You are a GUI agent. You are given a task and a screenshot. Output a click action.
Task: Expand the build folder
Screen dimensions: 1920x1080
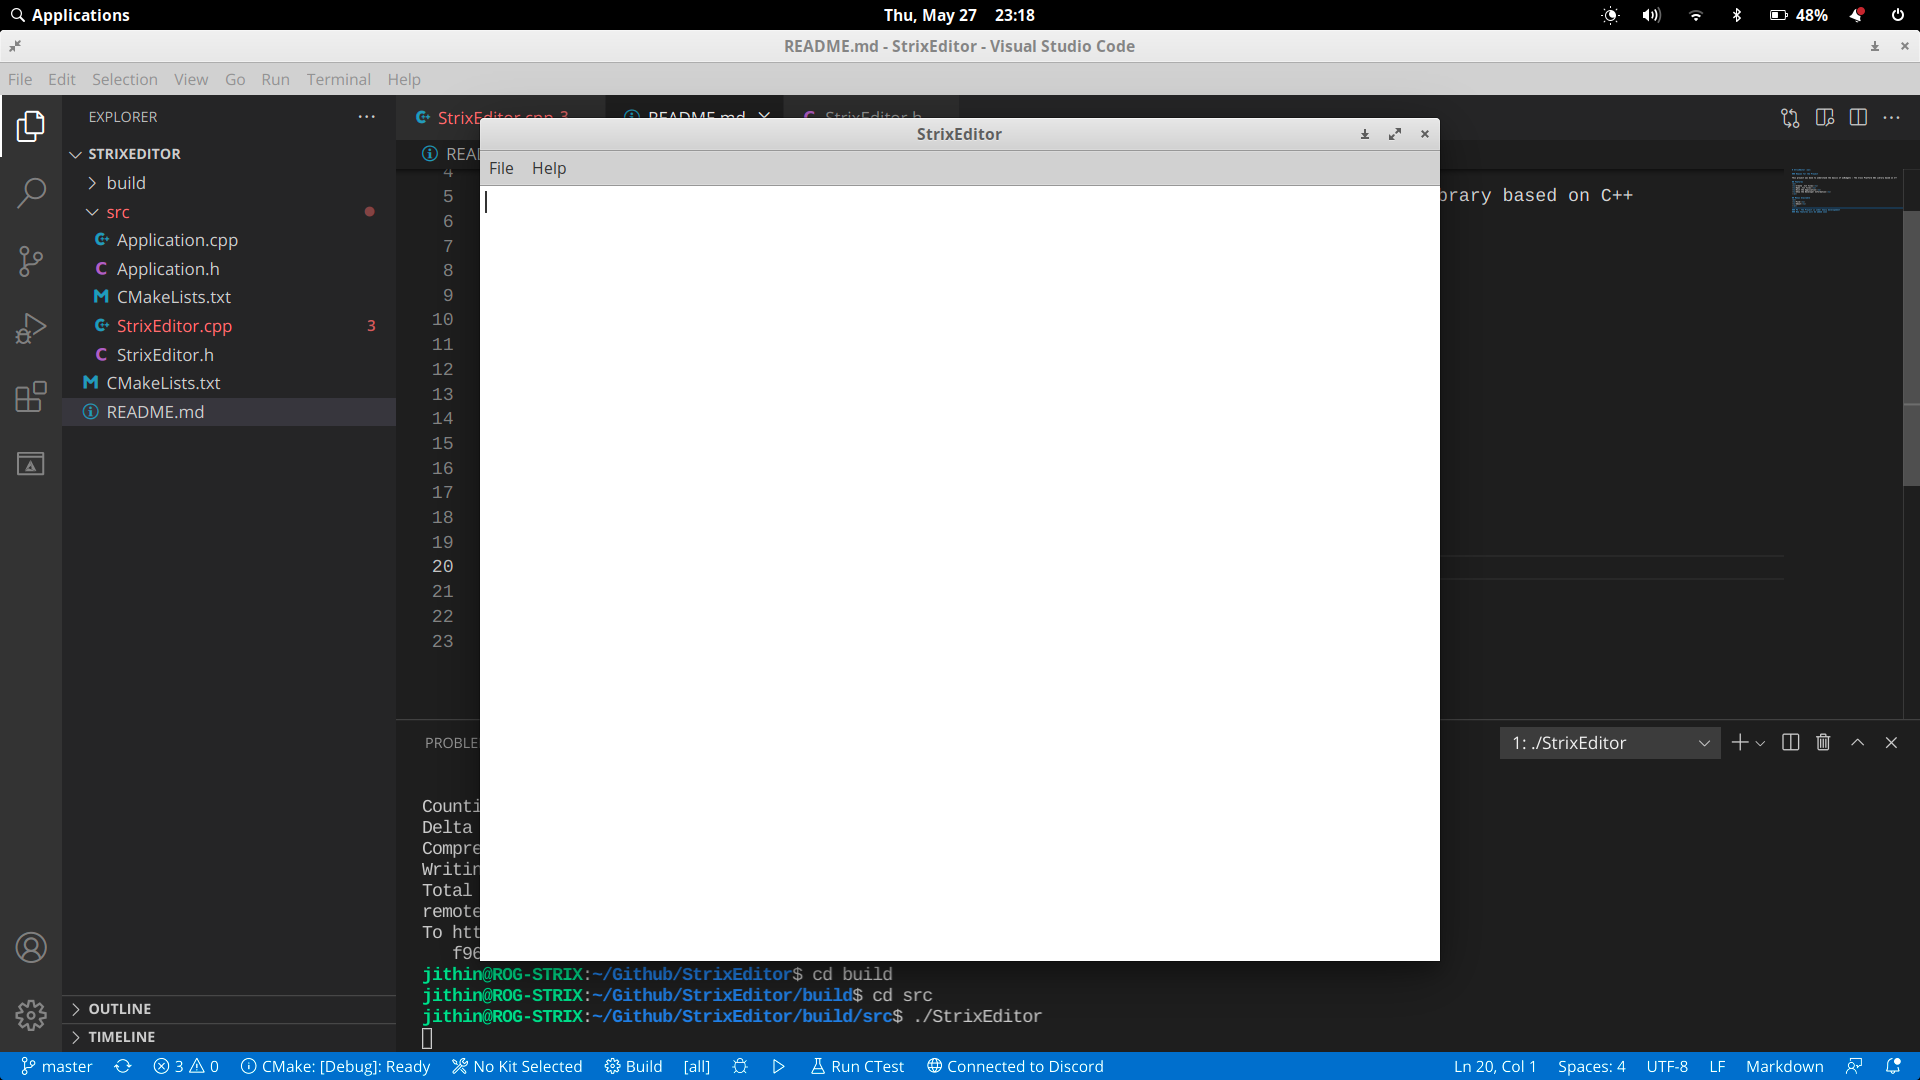pyautogui.click(x=126, y=183)
